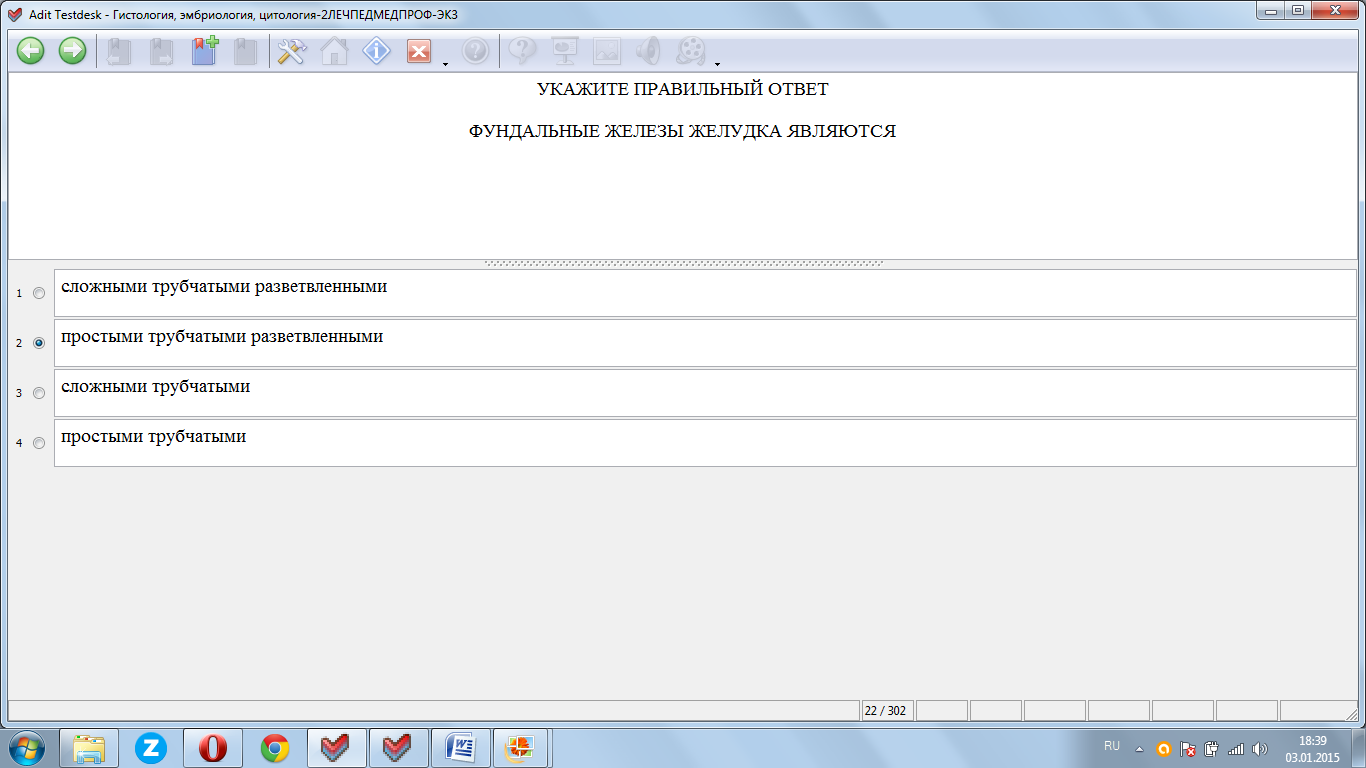
Task: Click answer text 'сложными трубчатыми разветвленными'
Action: tap(224, 287)
